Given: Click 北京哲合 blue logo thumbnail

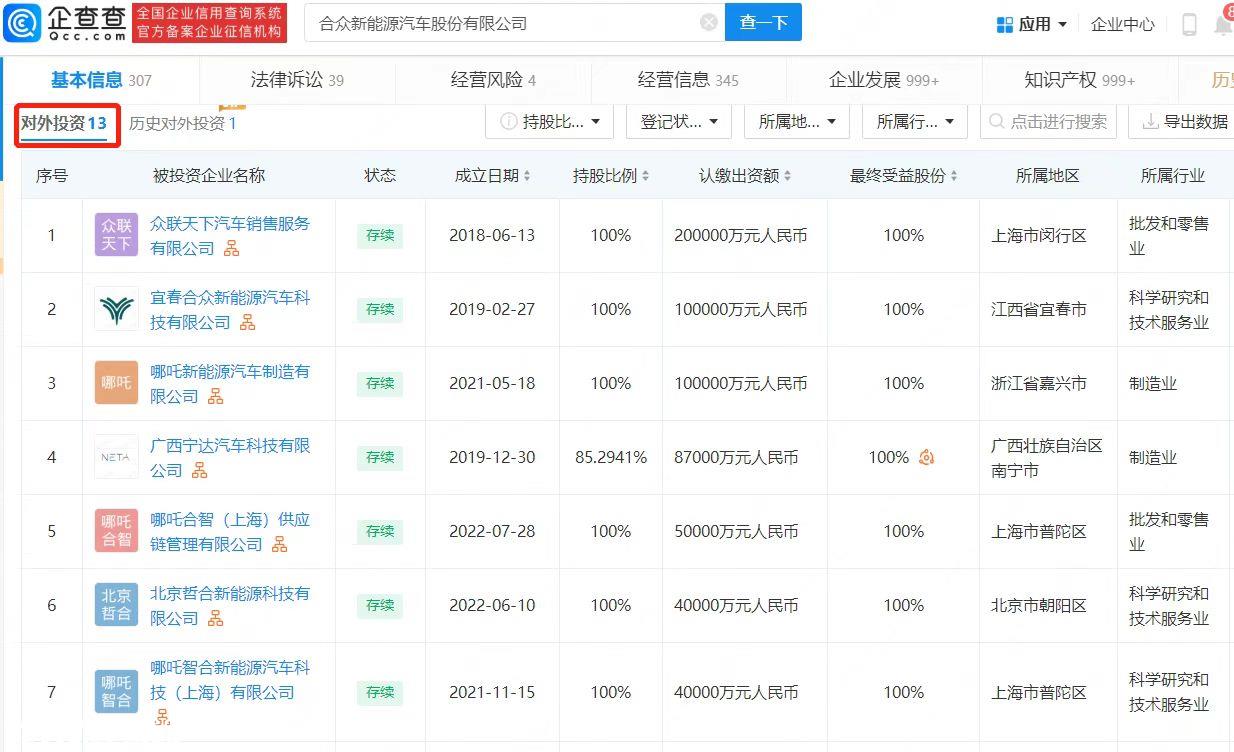Looking at the screenshot, I should 117,605.
